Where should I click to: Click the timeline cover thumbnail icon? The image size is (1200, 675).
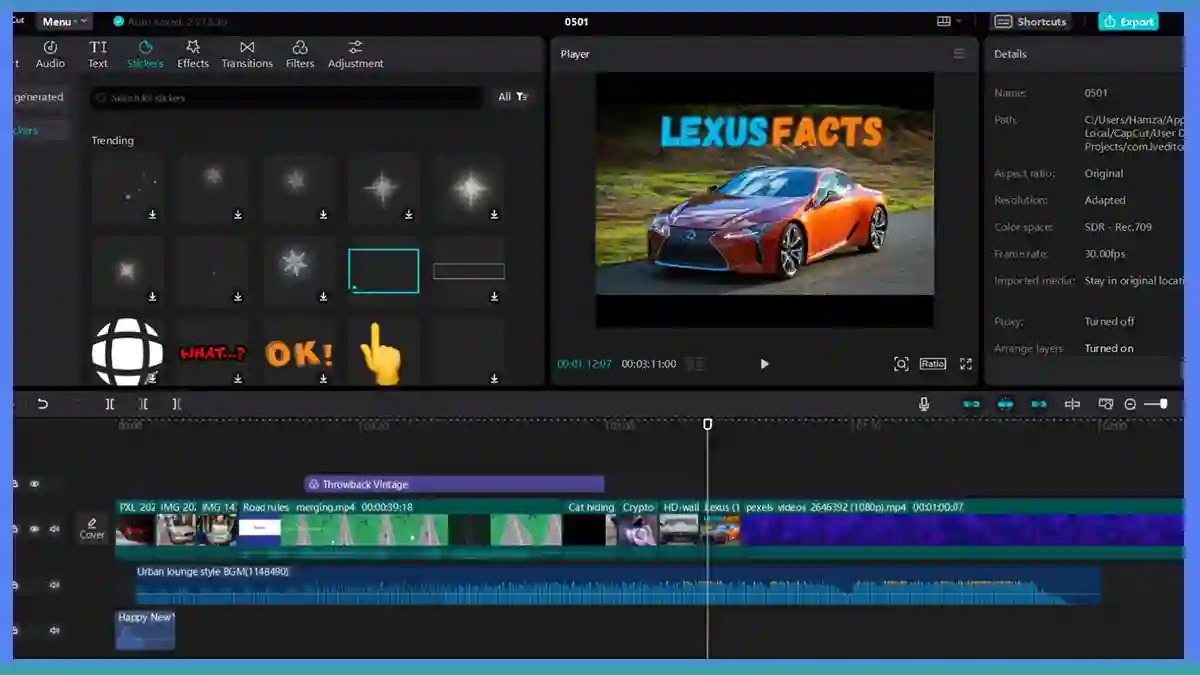[1106, 404]
